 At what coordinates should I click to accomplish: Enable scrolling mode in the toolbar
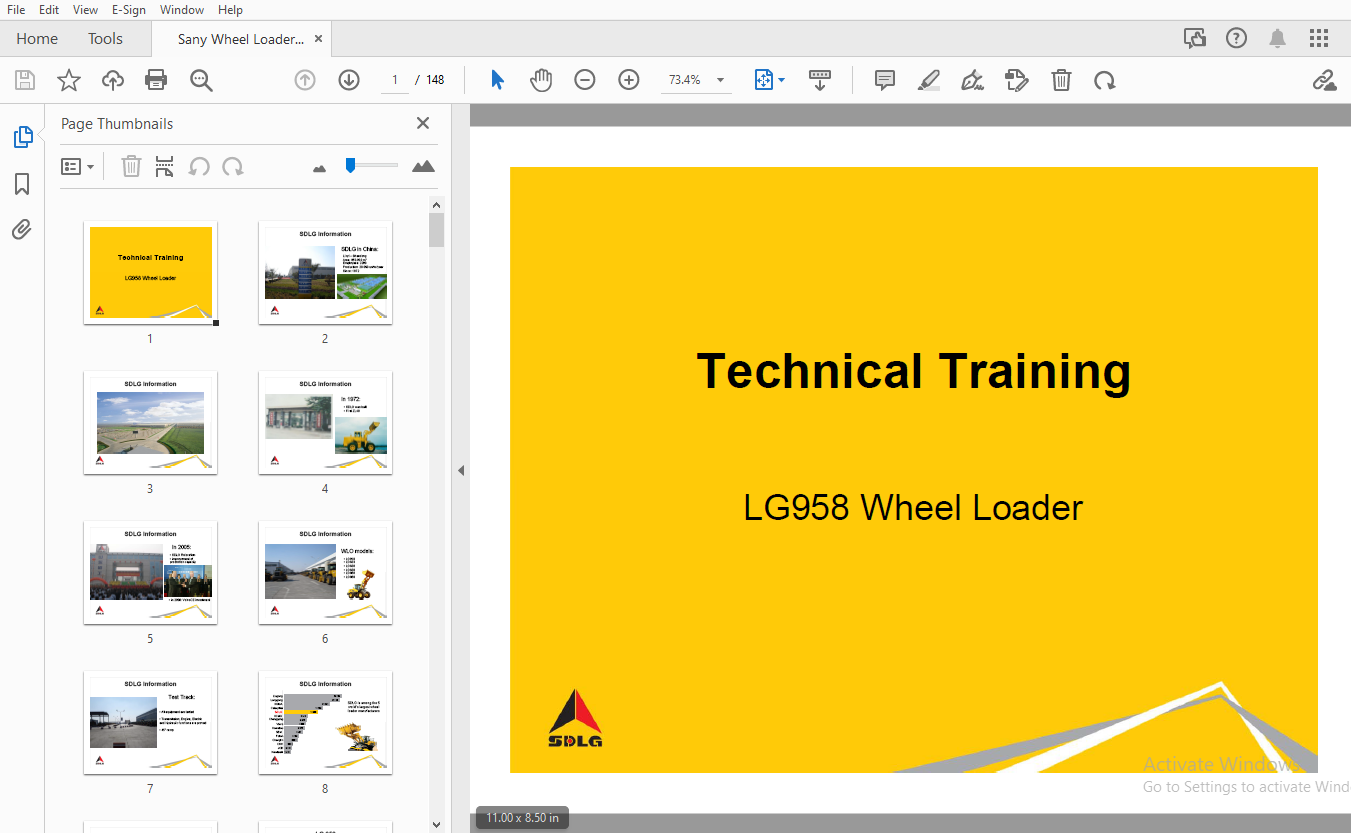coord(820,80)
